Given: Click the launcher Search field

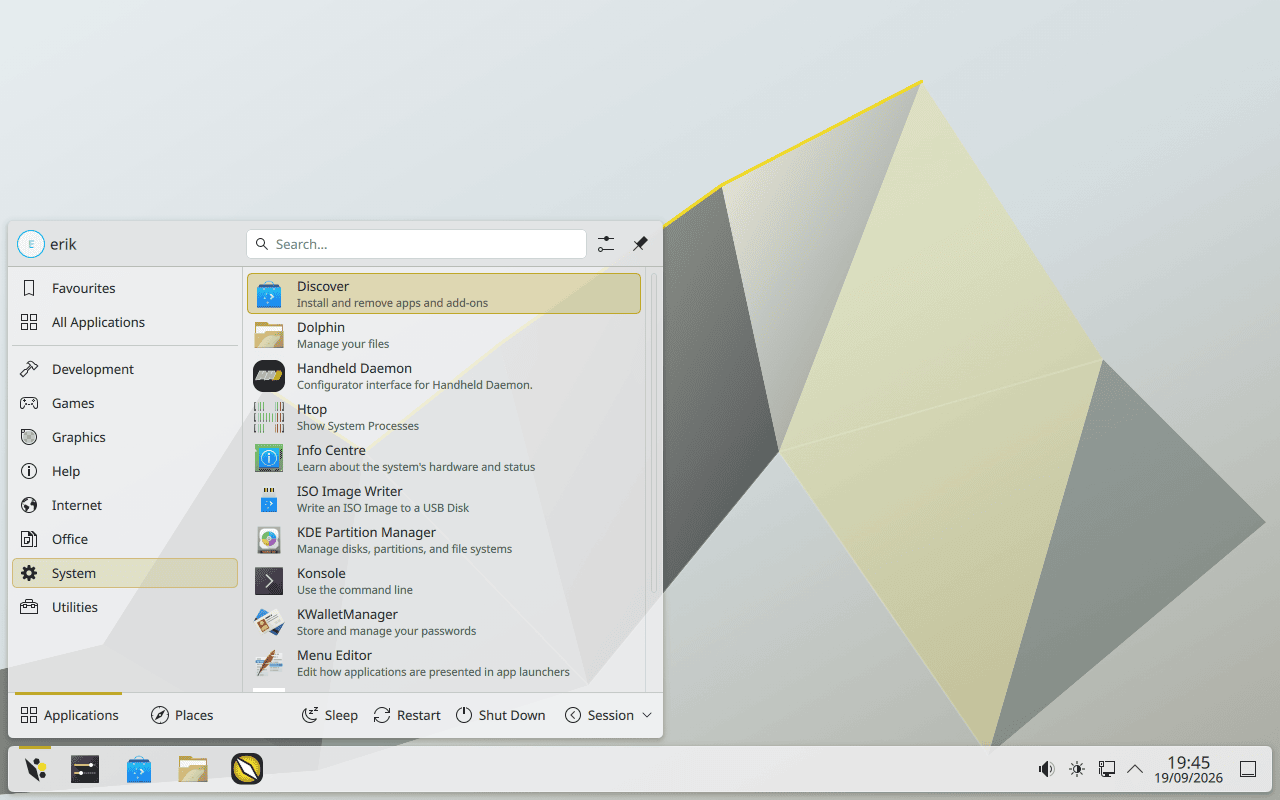Looking at the screenshot, I should [x=416, y=244].
